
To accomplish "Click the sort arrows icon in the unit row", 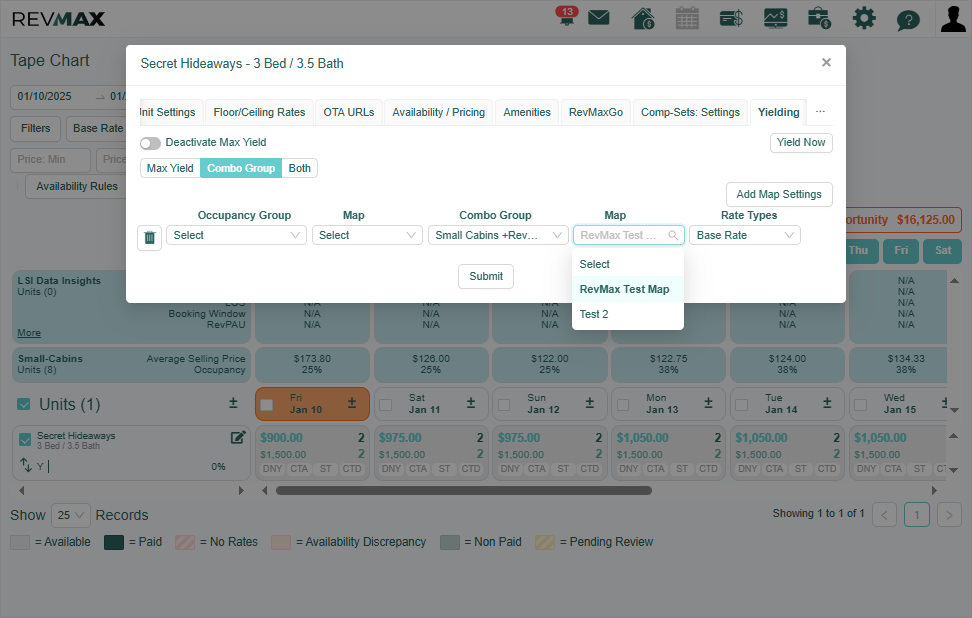I will click(25, 464).
